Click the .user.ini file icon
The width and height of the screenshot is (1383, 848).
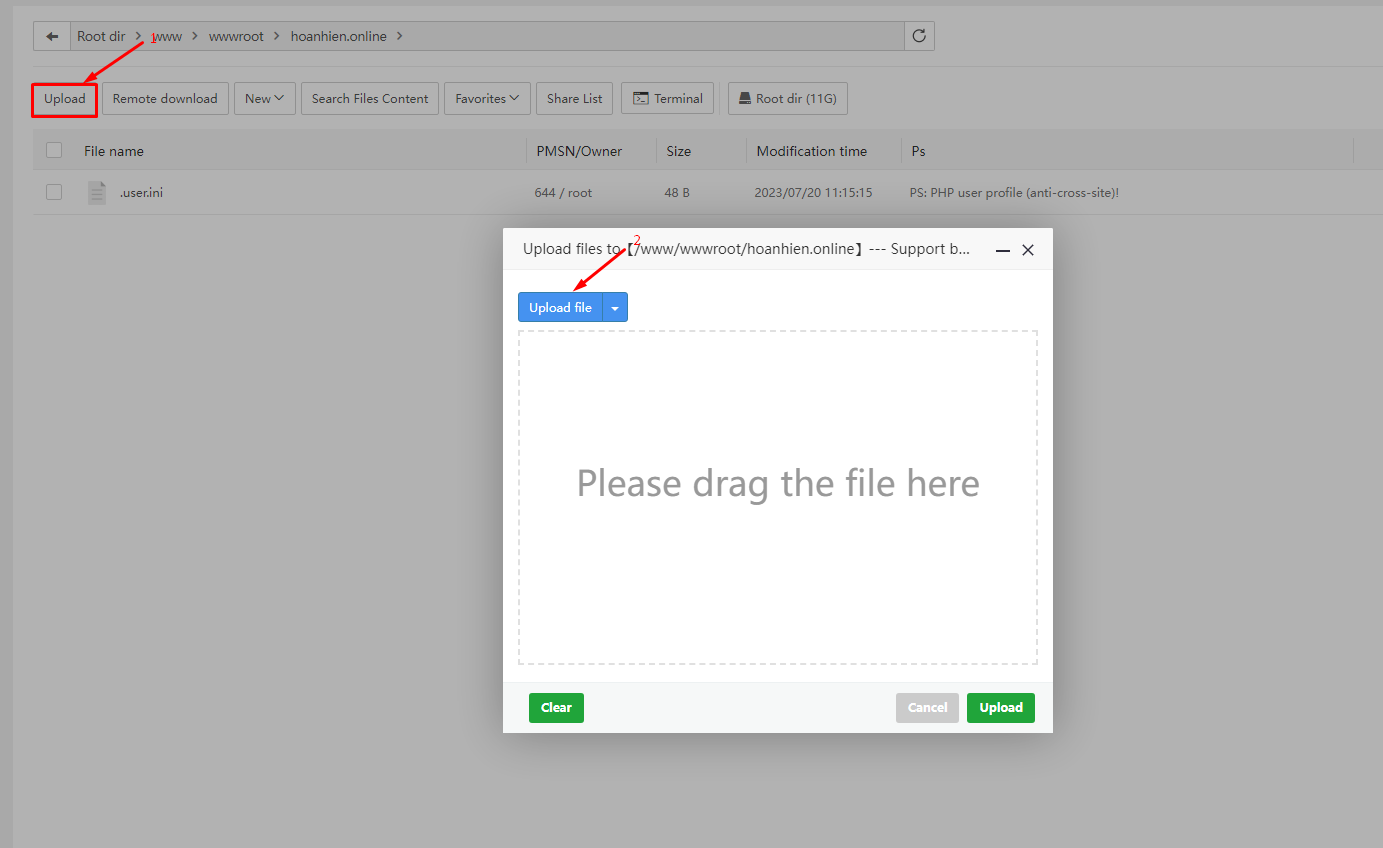[96, 192]
